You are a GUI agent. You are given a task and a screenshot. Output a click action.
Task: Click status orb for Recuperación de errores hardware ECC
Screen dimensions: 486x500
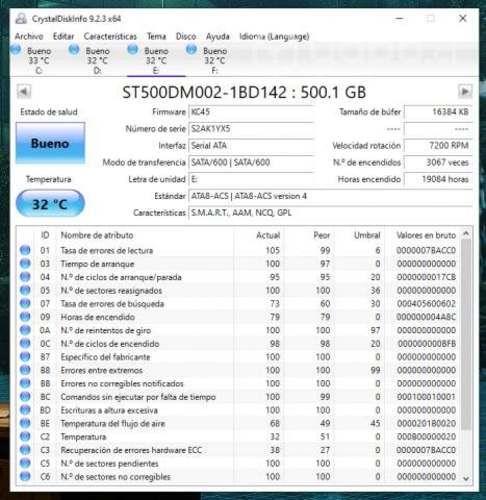(25, 450)
